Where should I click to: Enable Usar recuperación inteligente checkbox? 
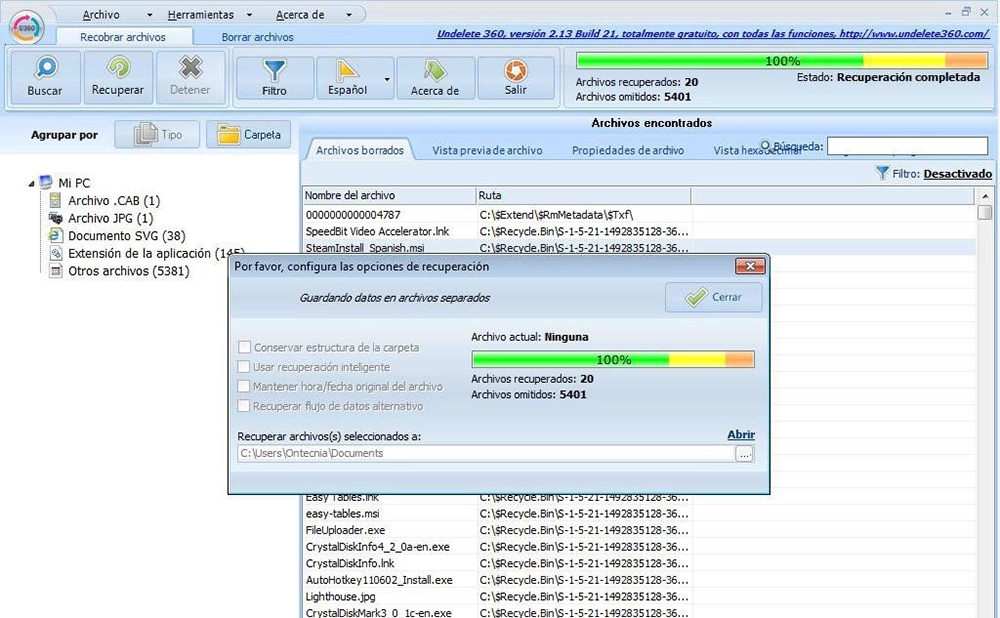coord(245,367)
